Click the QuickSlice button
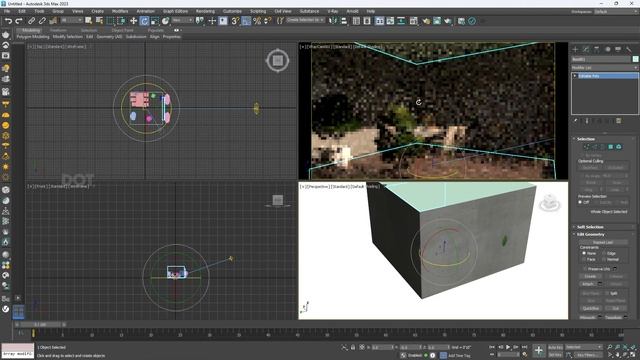The width and height of the screenshot is (640, 360). click(x=591, y=309)
